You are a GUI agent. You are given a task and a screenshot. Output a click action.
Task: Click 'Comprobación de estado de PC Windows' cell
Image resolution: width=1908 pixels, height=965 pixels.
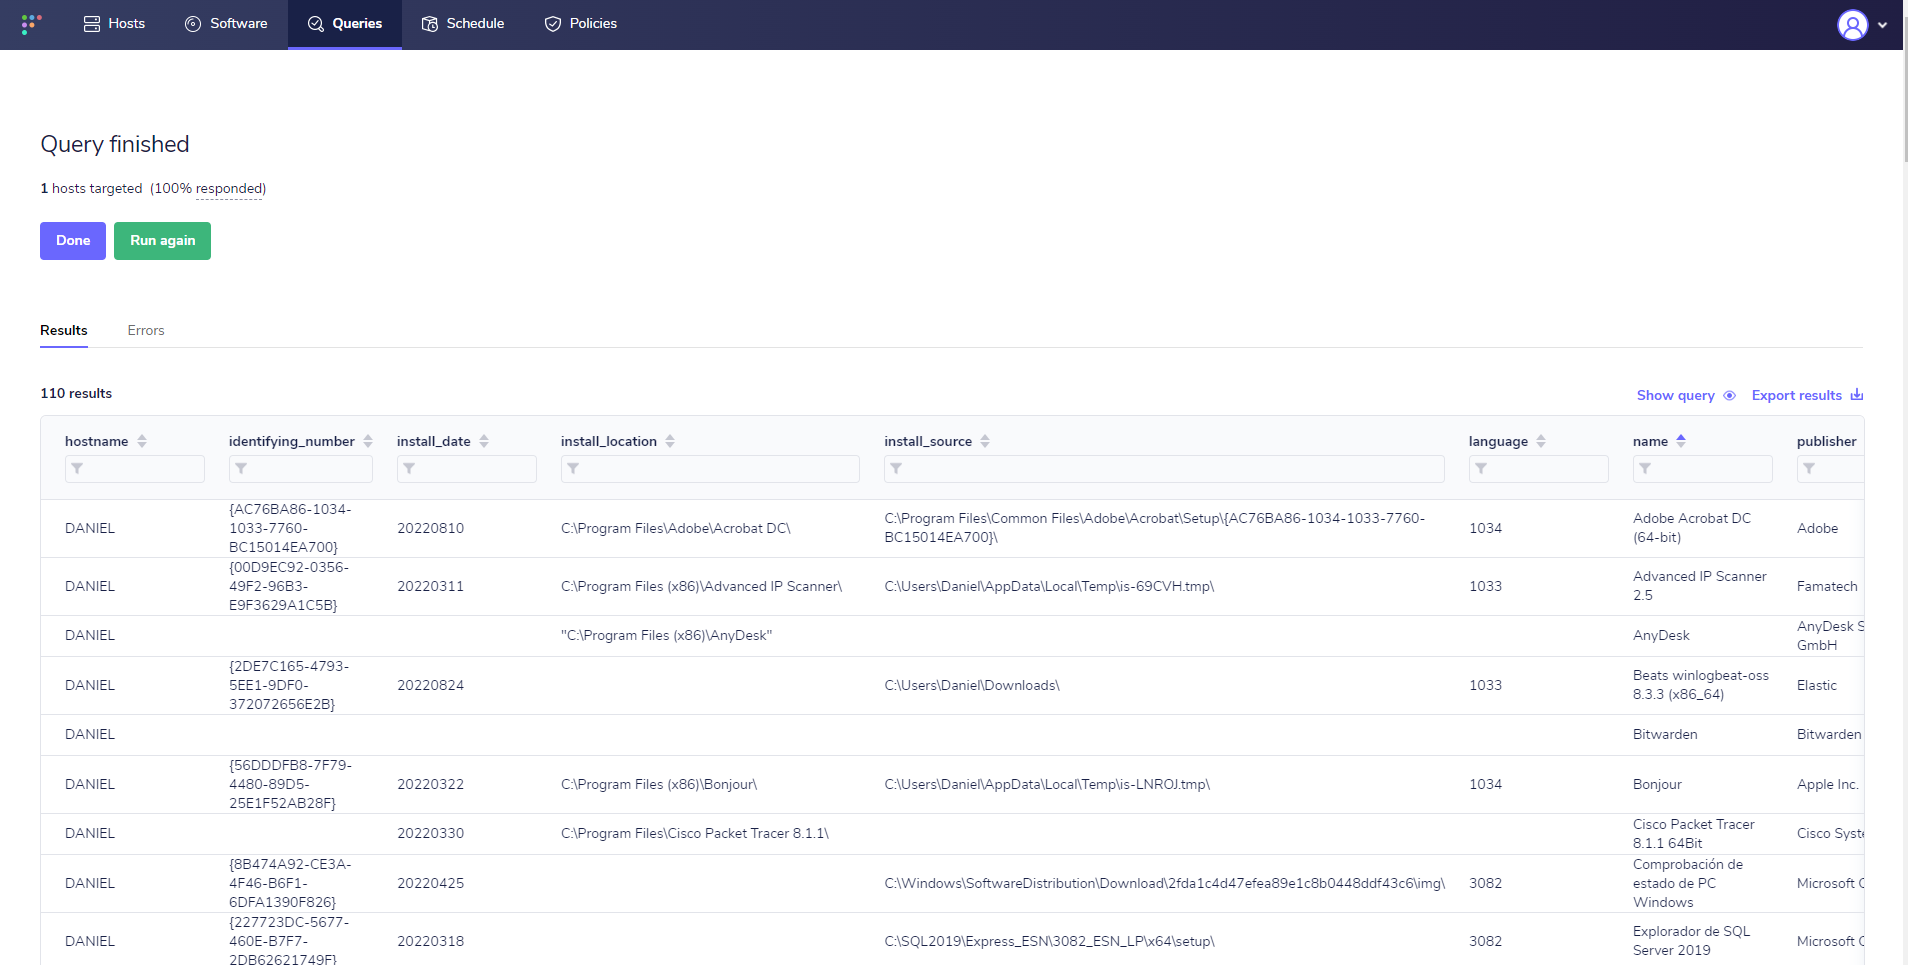[1688, 883]
